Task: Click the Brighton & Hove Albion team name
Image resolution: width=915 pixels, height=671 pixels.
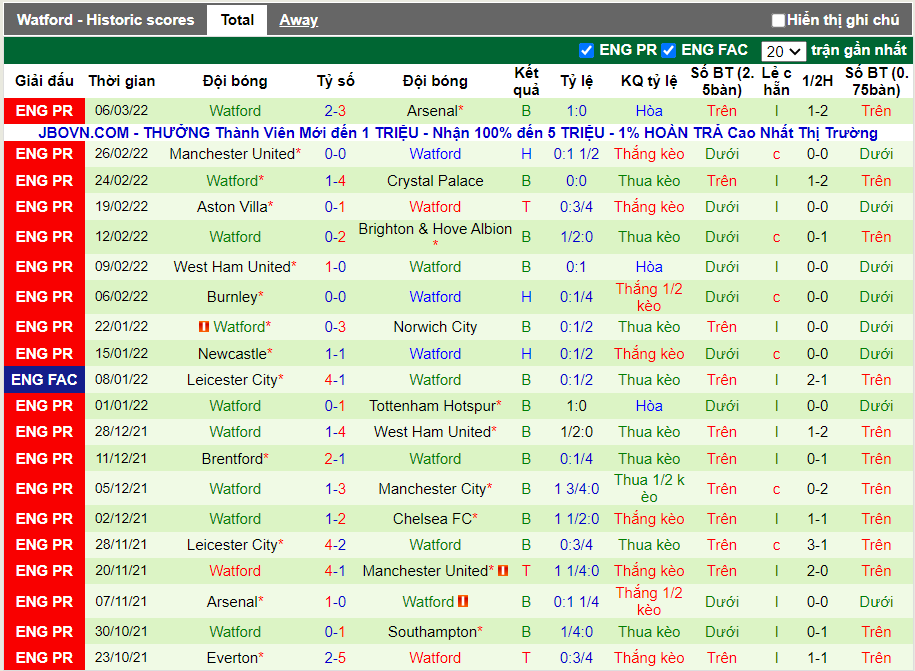Action: (x=435, y=229)
